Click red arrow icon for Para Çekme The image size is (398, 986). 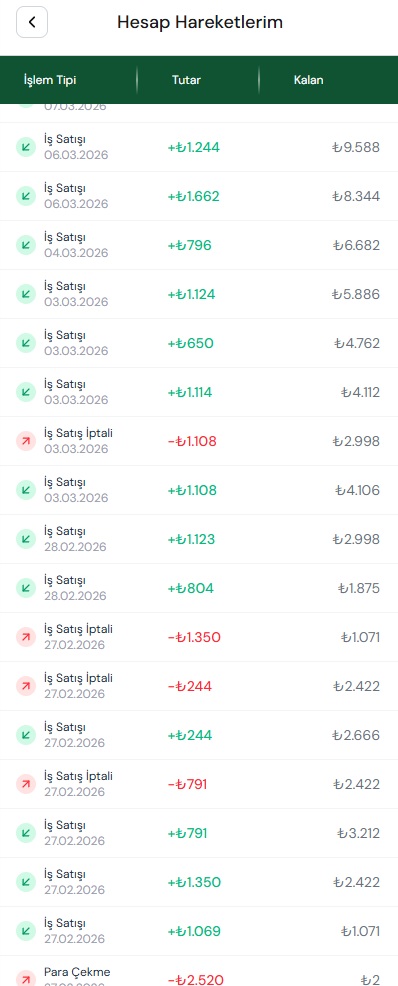(26, 978)
